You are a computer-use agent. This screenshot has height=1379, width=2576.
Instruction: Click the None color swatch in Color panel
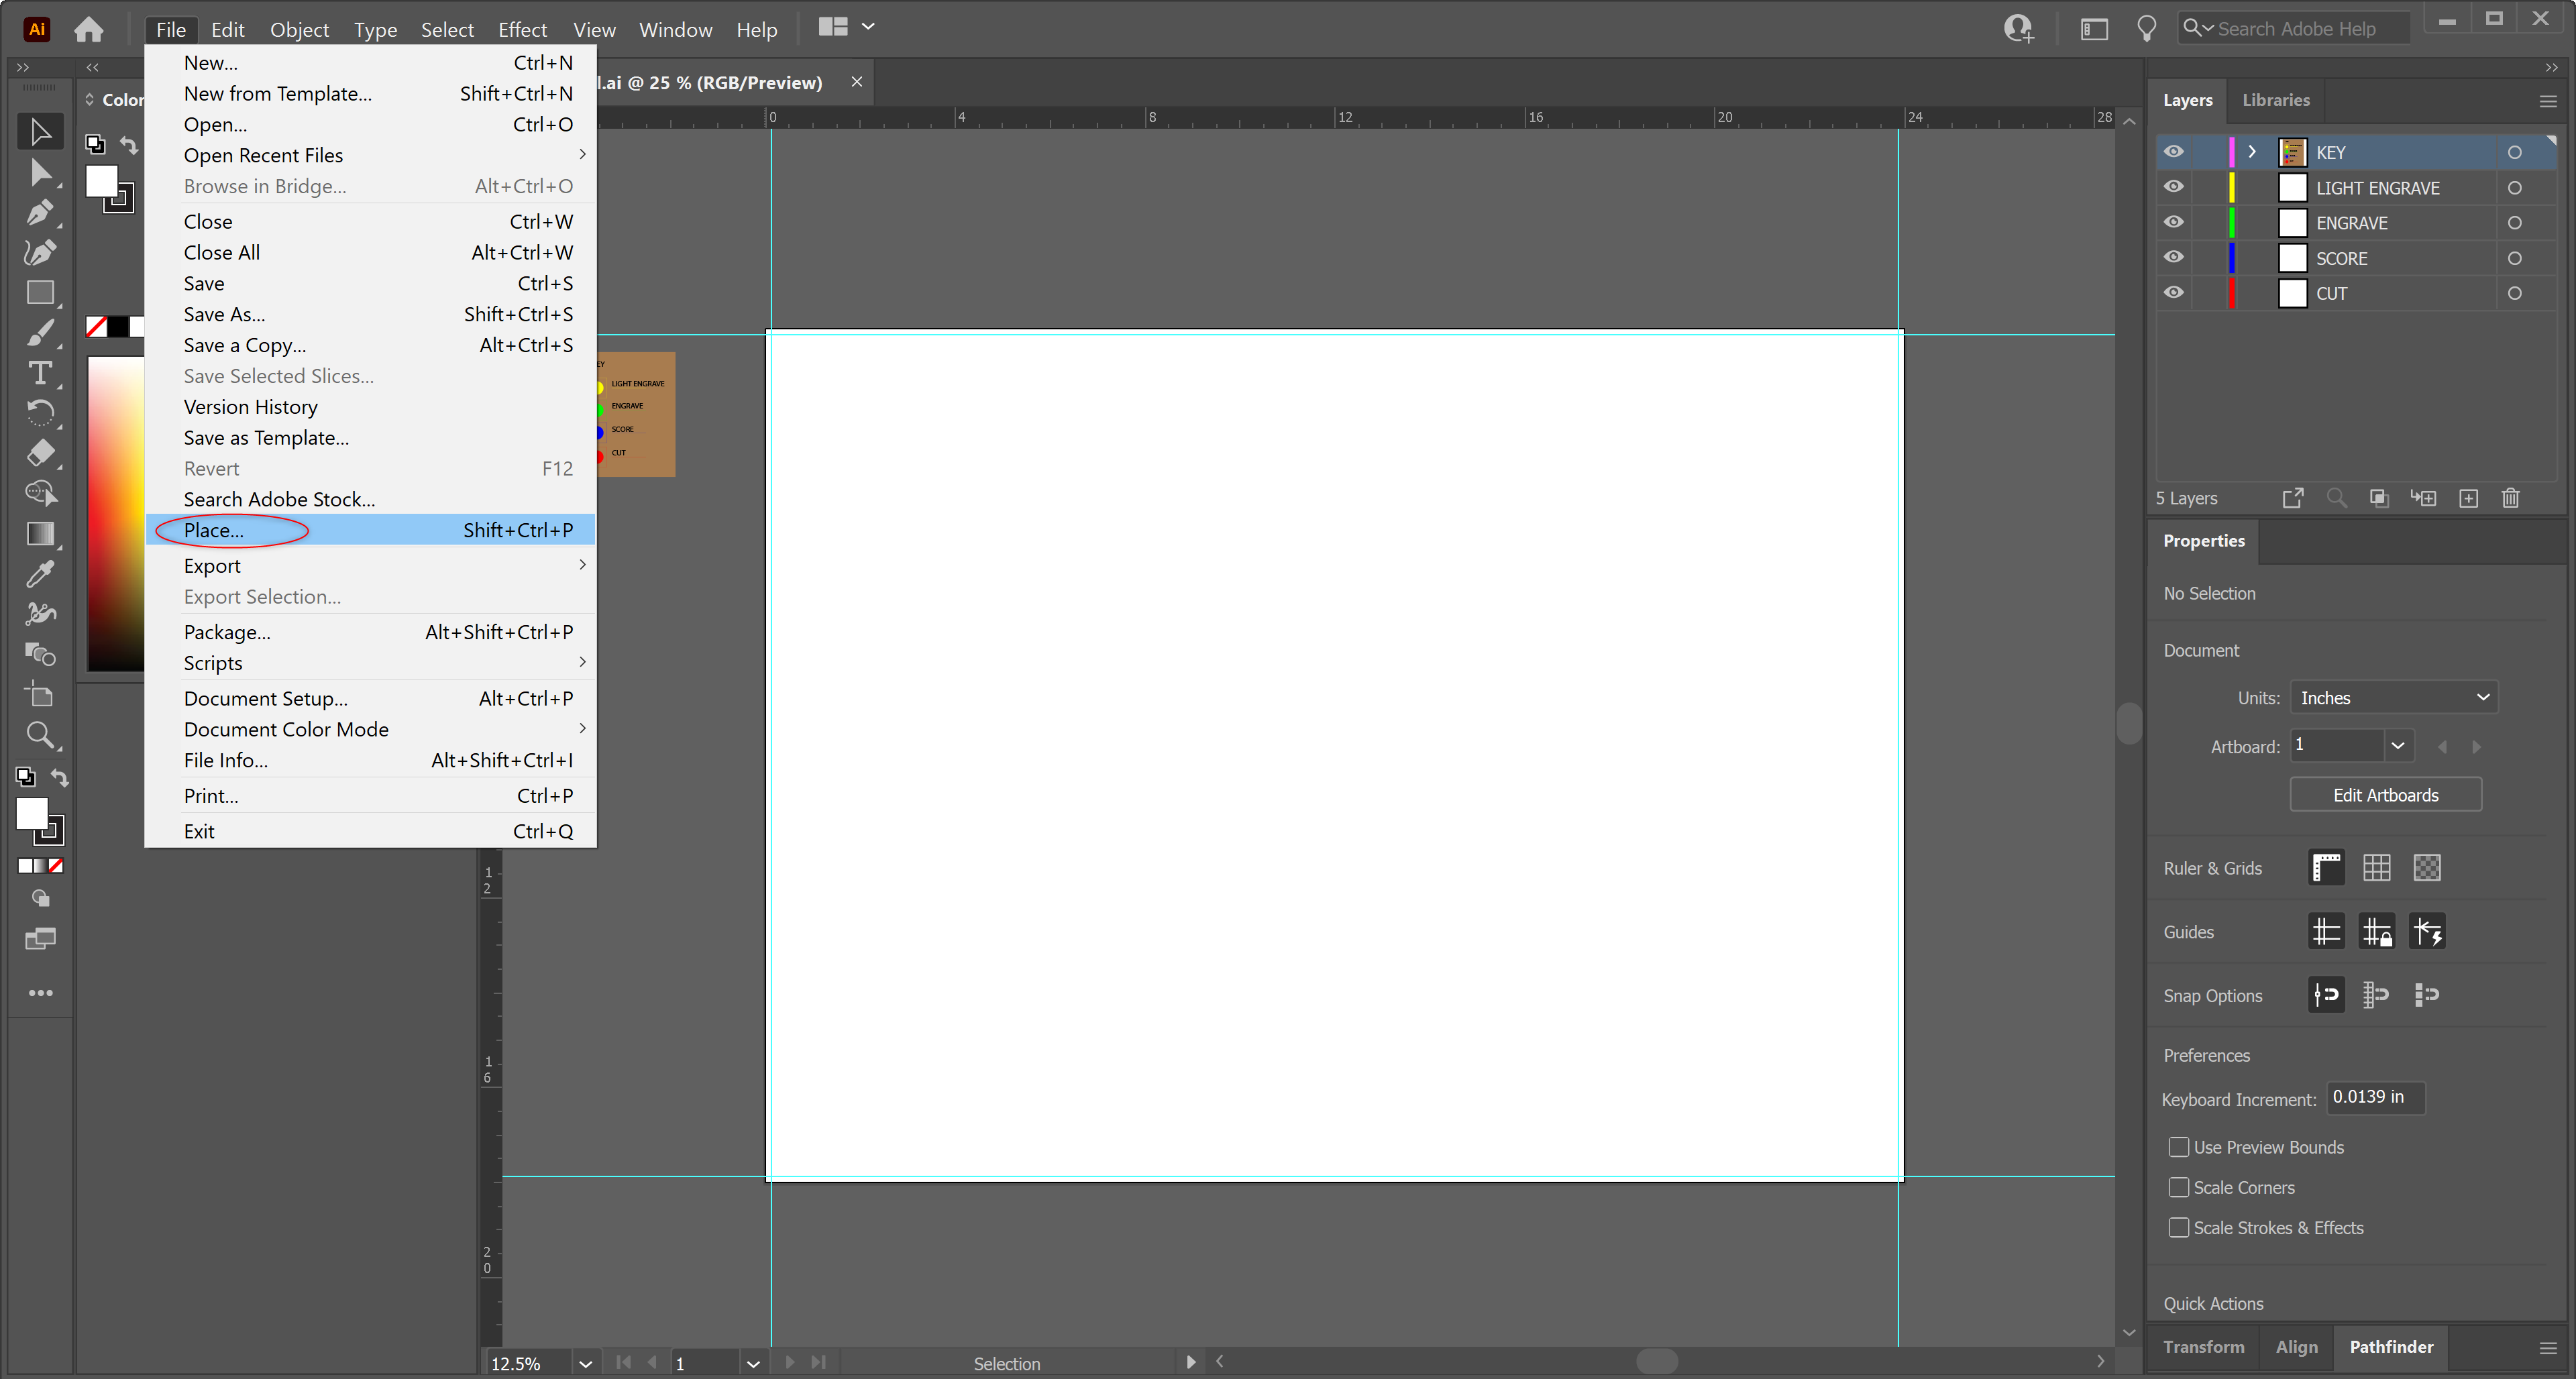tap(97, 326)
